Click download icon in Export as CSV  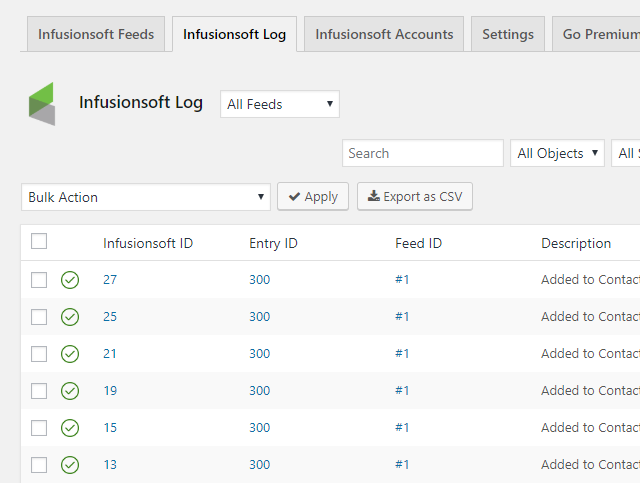(373, 196)
